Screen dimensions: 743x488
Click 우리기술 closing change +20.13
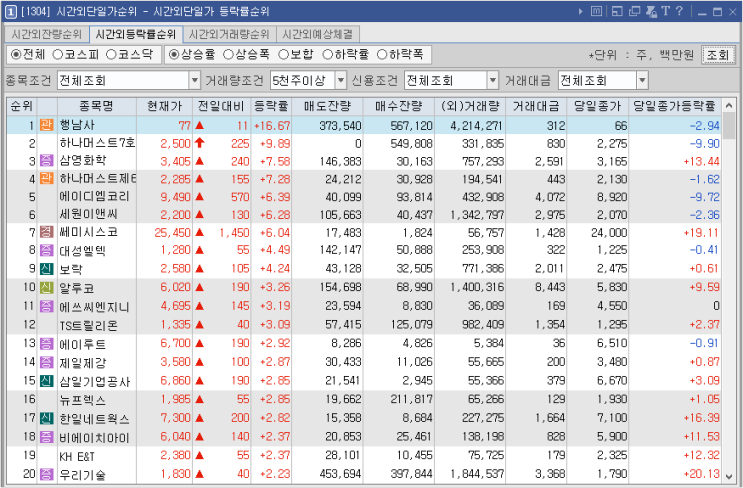701,474
